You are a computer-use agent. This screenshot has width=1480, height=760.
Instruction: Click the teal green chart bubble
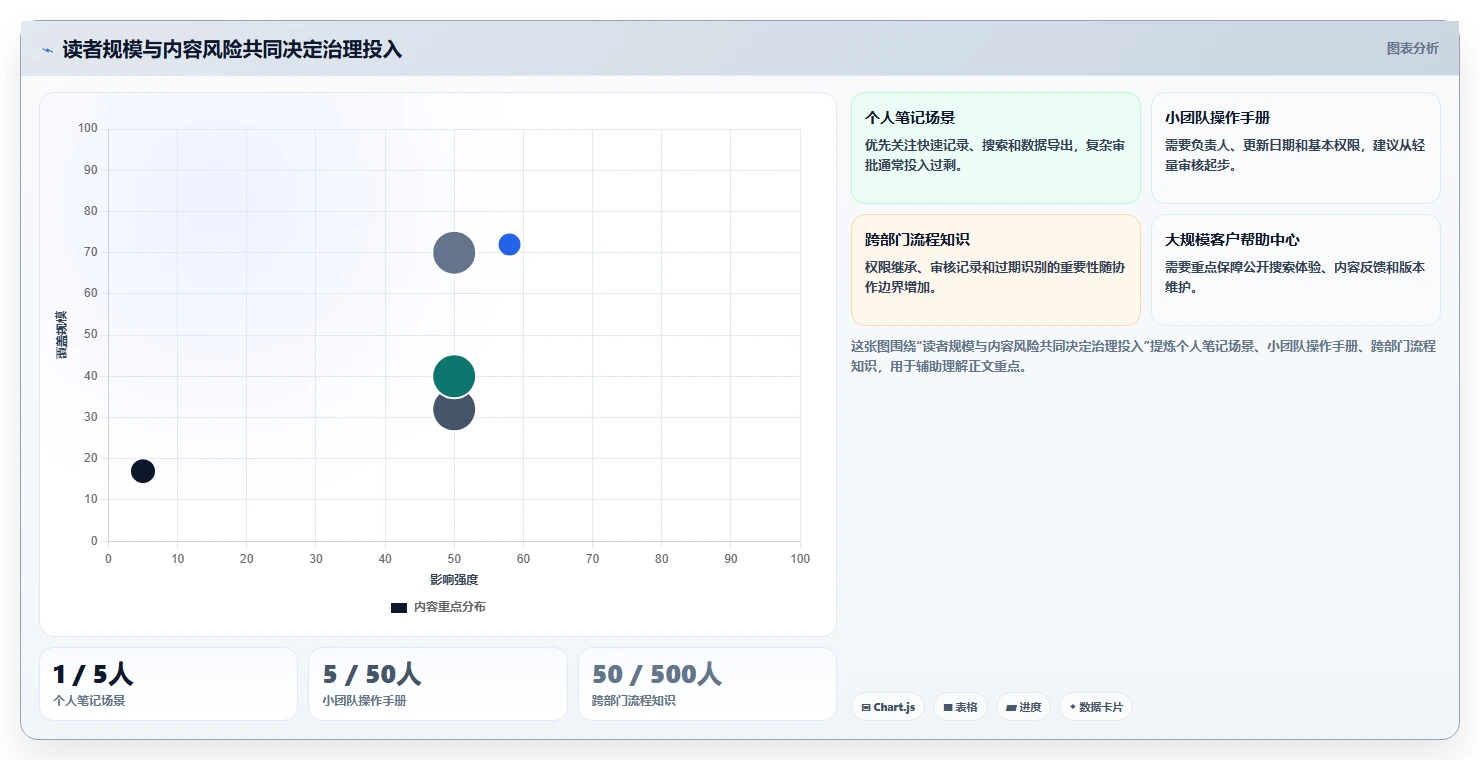(454, 376)
